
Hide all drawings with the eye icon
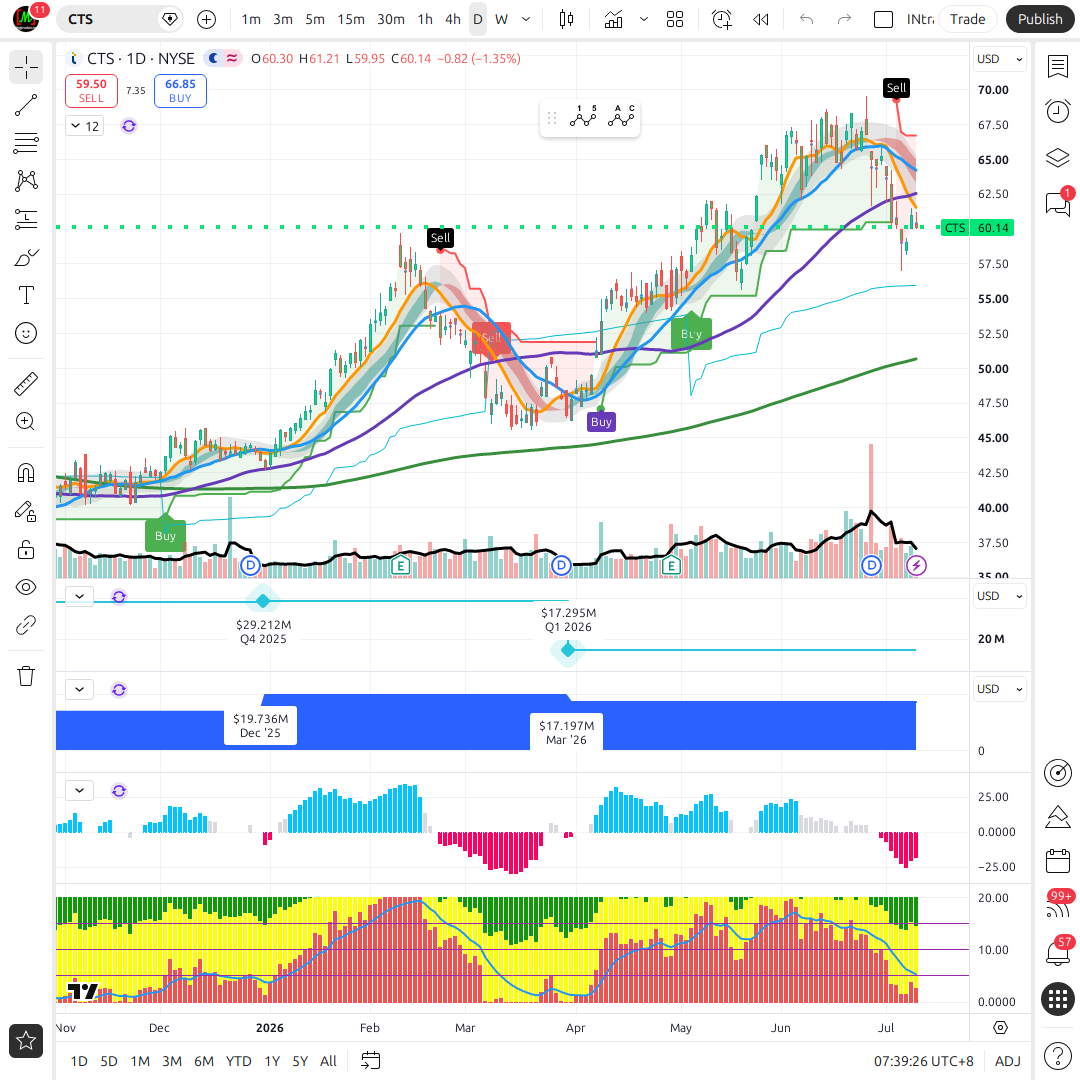[26, 587]
